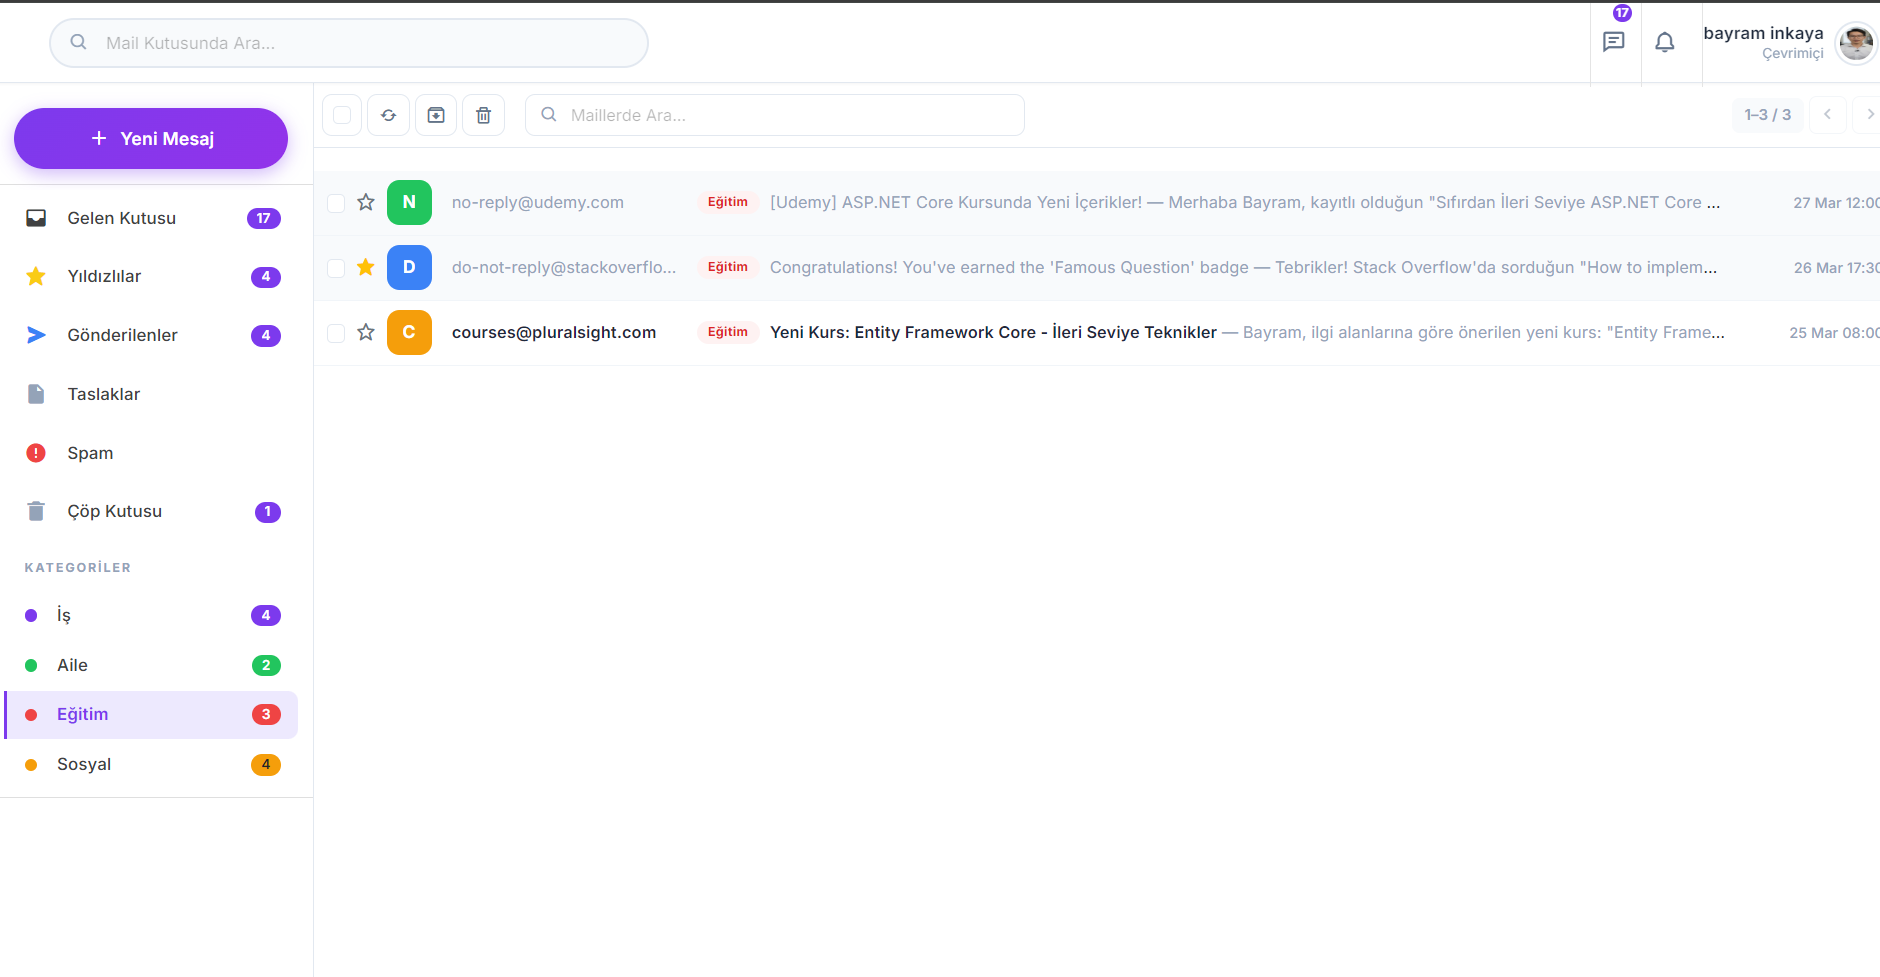Click the orange C sender avatar
This screenshot has height=977, width=1880.
[409, 332]
